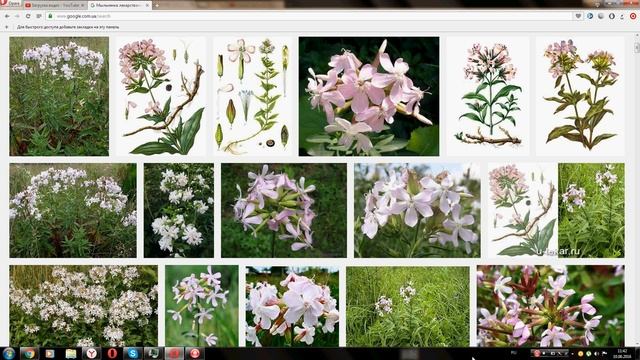Add page to bookmarks with heart icon
The width and height of the screenshot is (640, 360).
coord(578,16)
